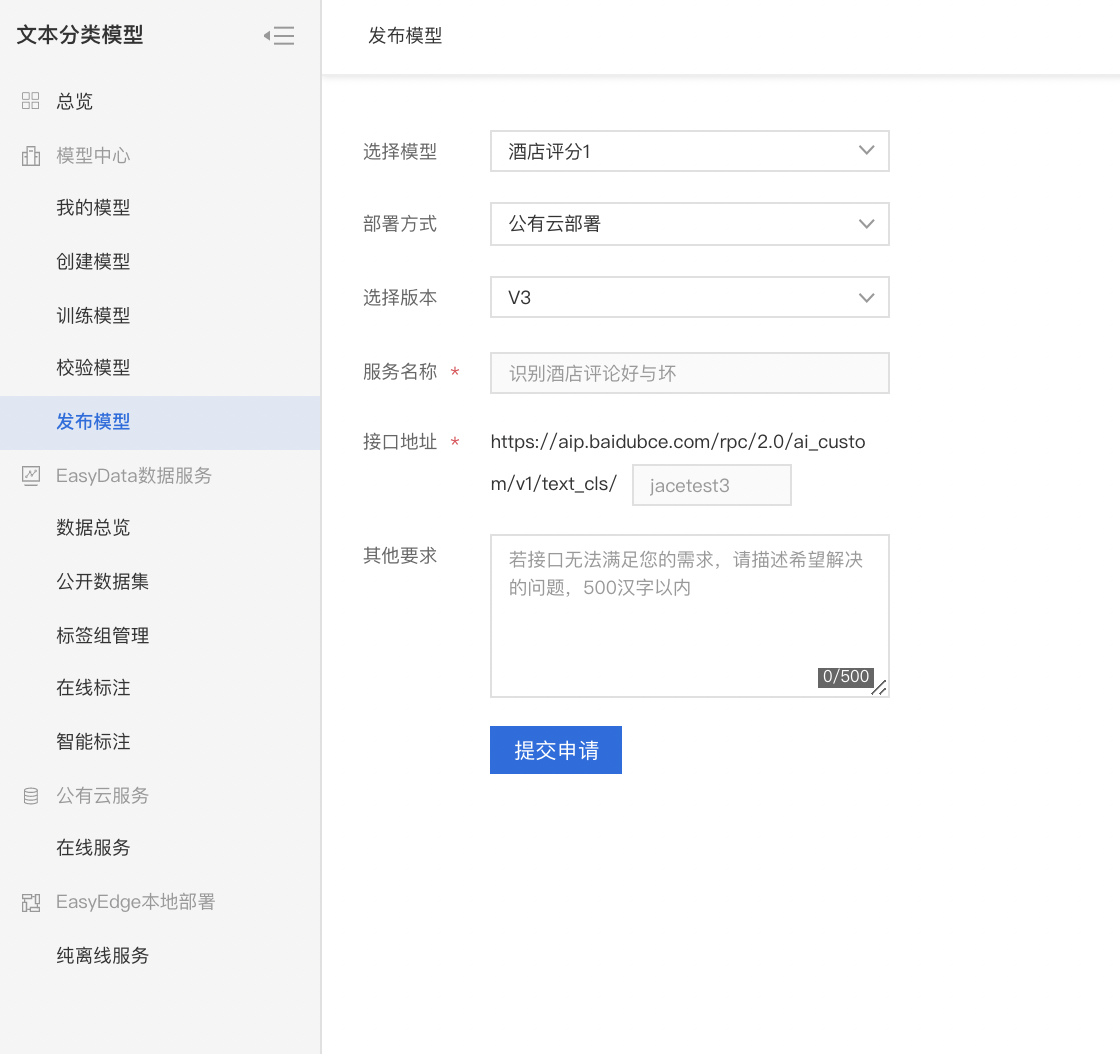Click the 公有云服务 database icon

click(x=31, y=796)
